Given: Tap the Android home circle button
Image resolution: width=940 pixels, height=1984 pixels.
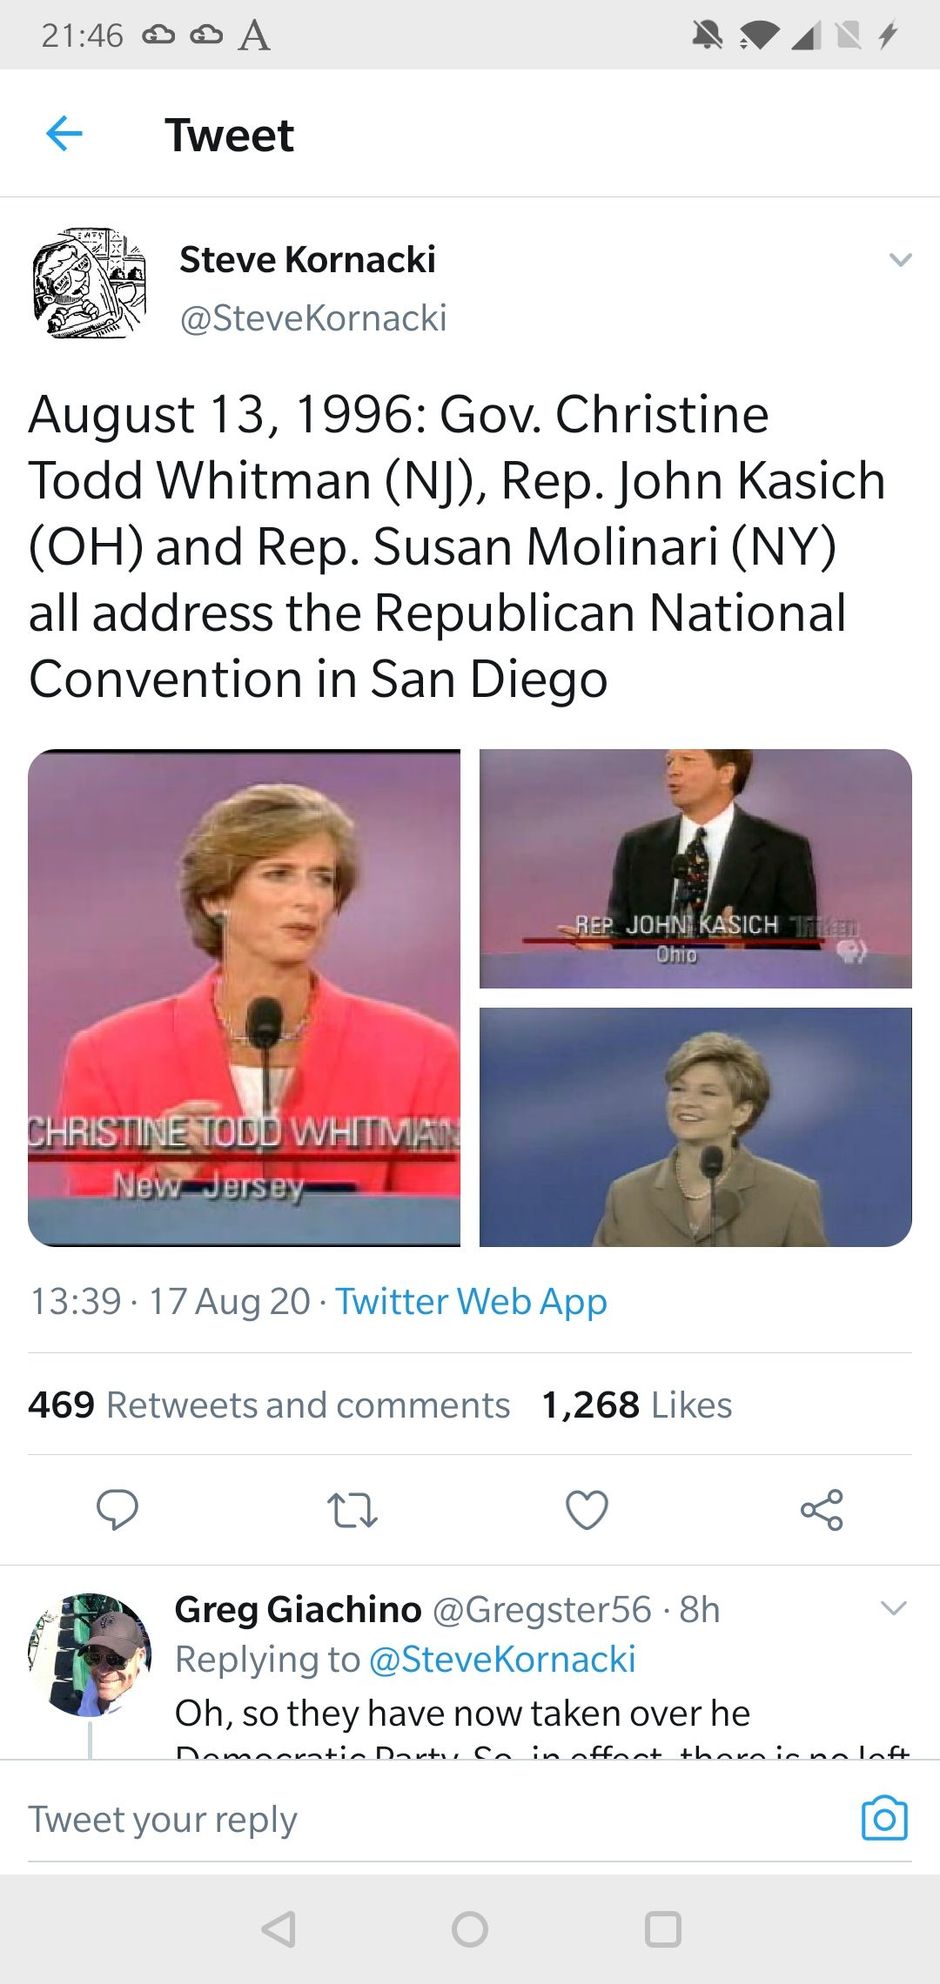Looking at the screenshot, I should (x=470, y=1929).
